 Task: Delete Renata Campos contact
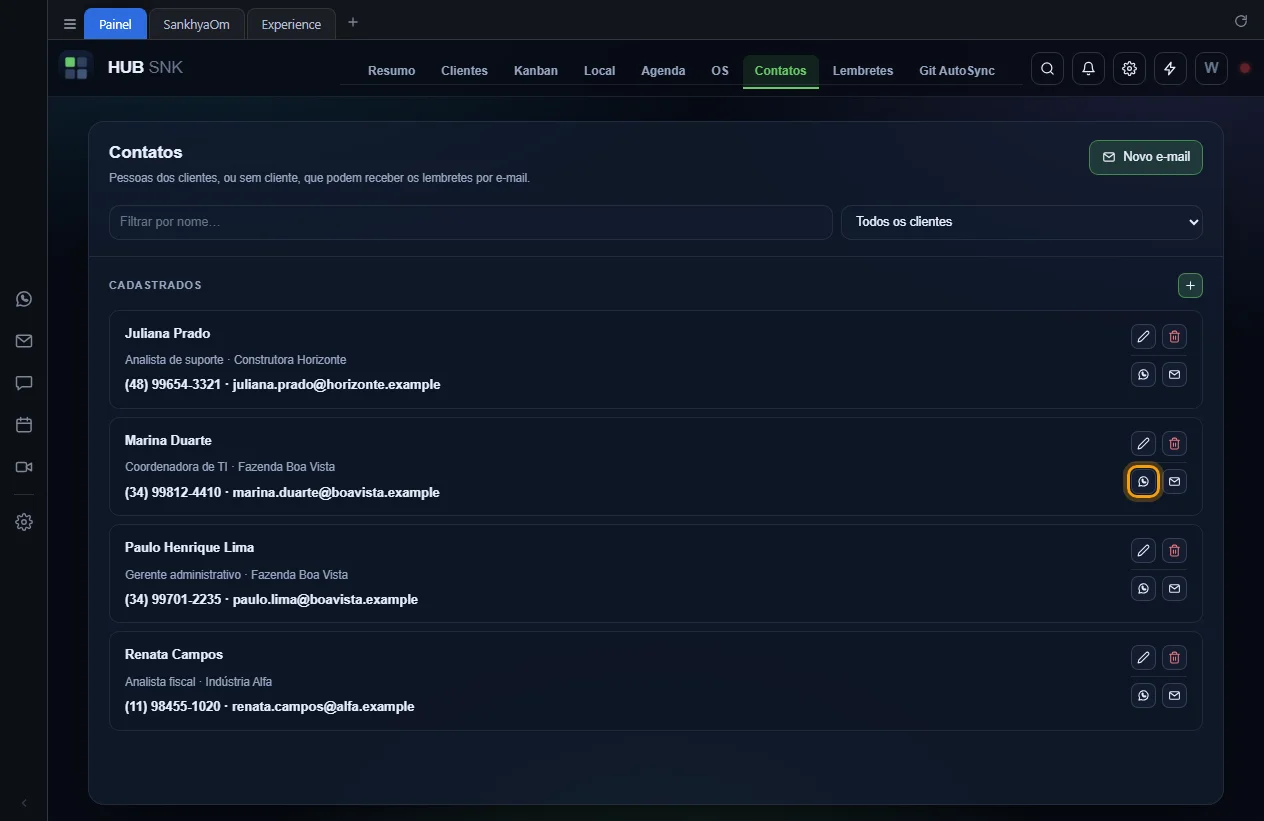pyautogui.click(x=1174, y=658)
